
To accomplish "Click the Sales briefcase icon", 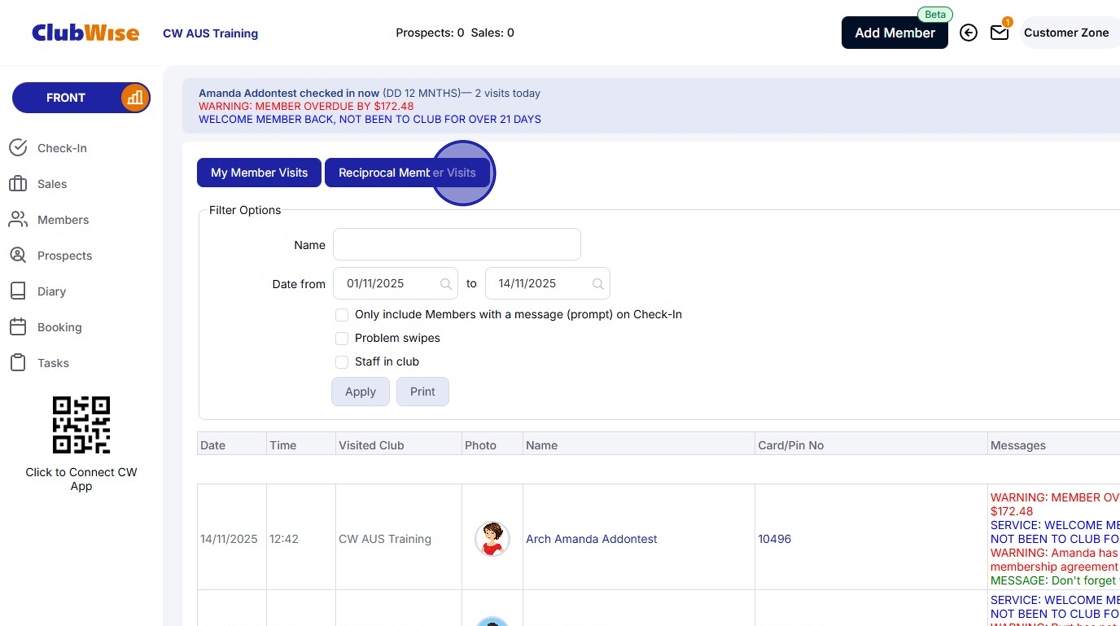I will pyautogui.click(x=18, y=184).
